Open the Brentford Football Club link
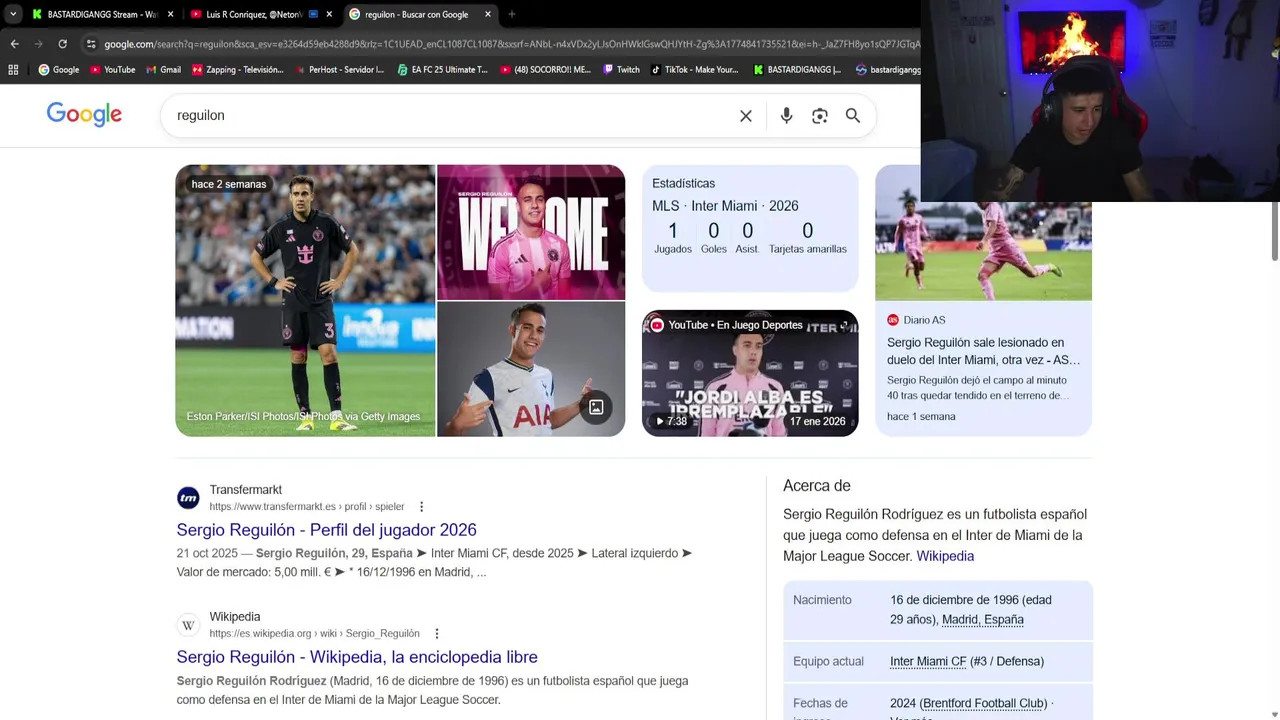 (x=983, y=704)
